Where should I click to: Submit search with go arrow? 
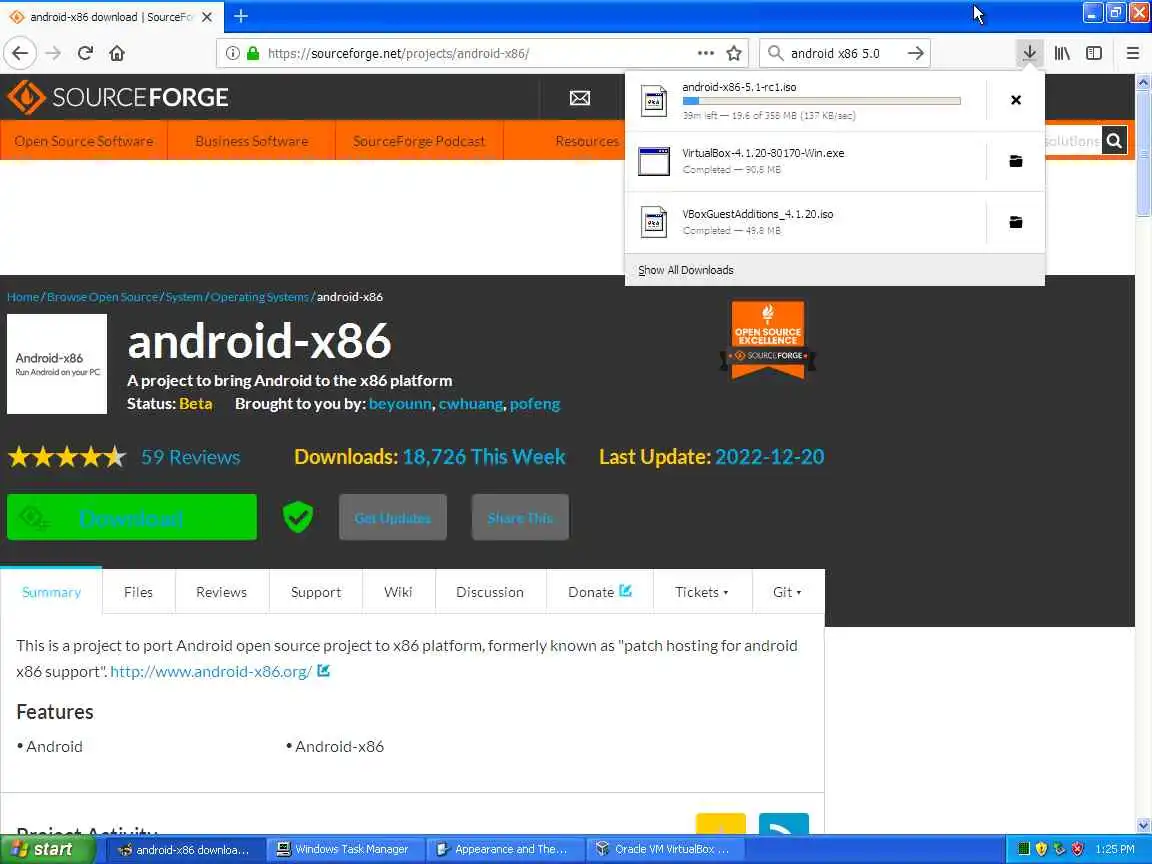[915, 53]
